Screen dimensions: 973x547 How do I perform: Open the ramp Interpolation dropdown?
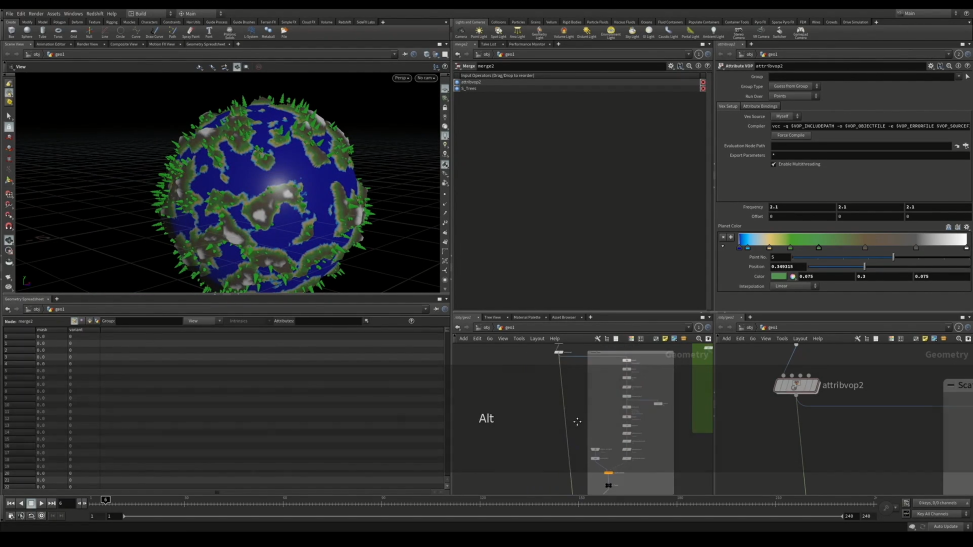point(794,286)
